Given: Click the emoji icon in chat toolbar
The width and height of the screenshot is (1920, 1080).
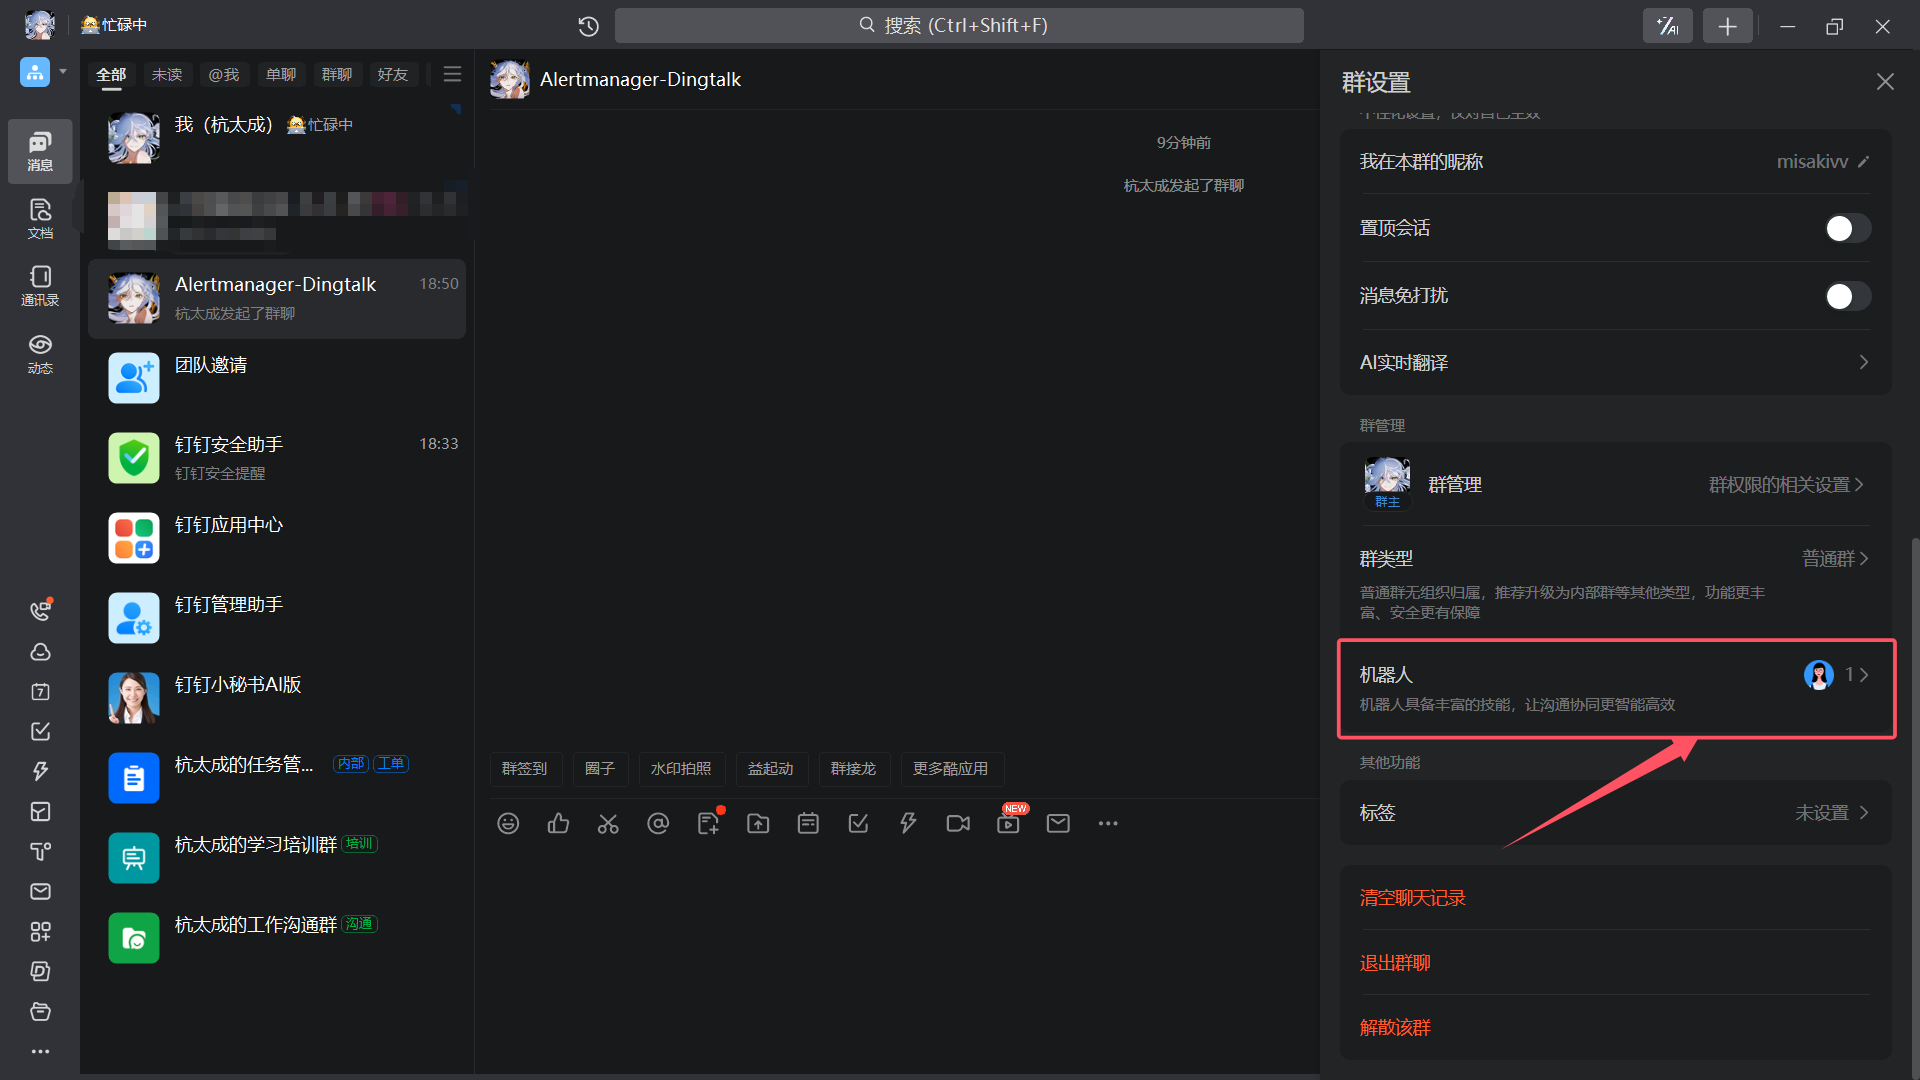Looking at the screenshot, I should click(508, 823).
